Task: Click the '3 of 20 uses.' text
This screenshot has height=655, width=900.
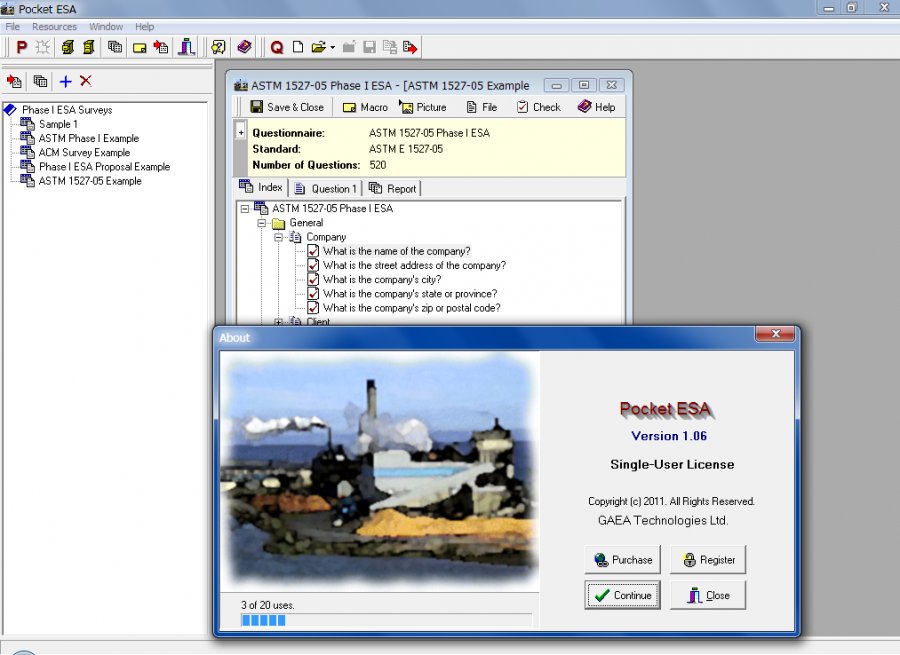Action: 267,605
